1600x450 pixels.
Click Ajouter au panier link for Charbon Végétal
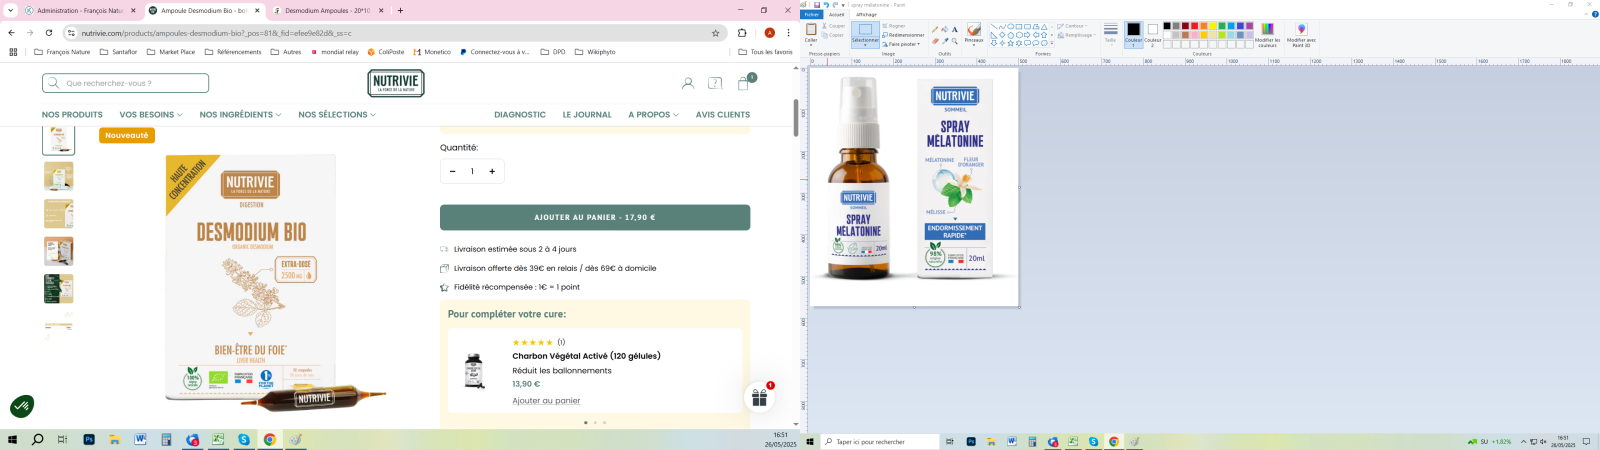point(546,401)
